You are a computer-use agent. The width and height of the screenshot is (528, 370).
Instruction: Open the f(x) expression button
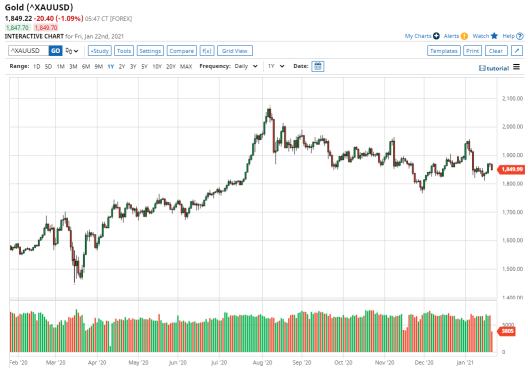(x=207, y=51)
